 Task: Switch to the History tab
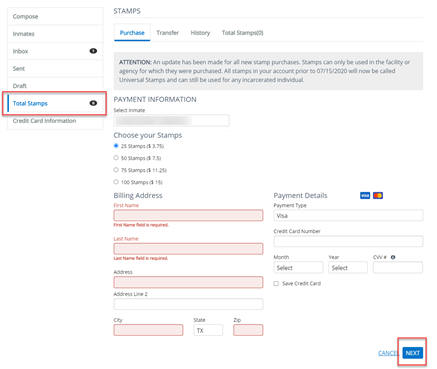click(x=200, y=33)
